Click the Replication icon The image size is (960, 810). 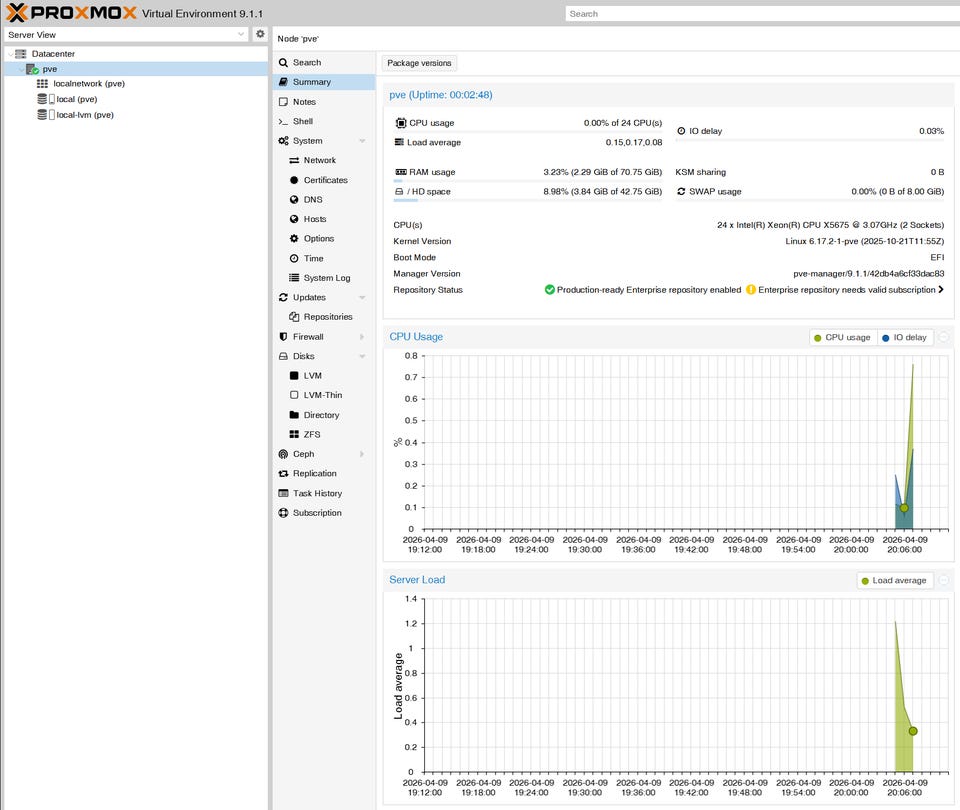click(283, 474)
